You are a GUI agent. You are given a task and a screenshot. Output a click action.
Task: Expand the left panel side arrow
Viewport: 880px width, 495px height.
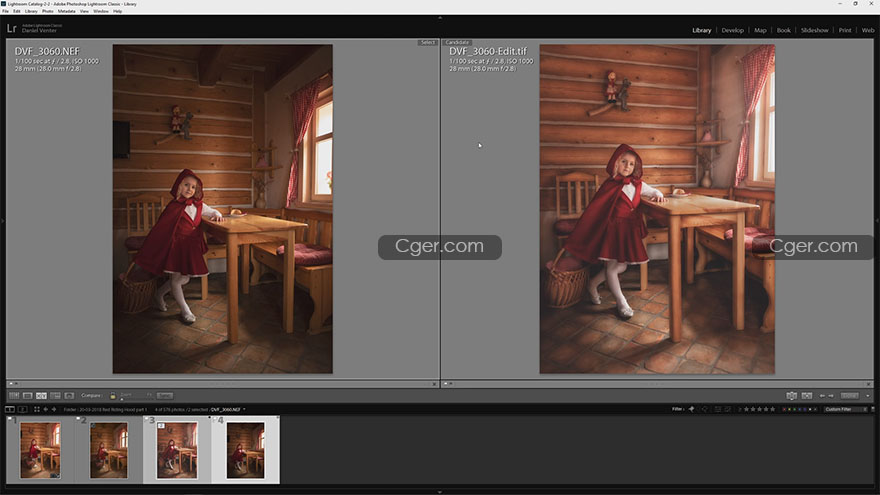click(2, 221)
